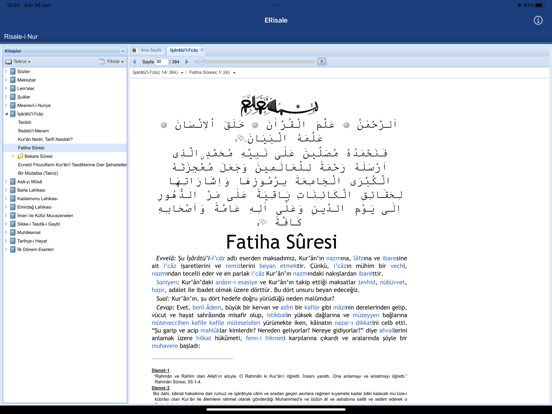Click the Bakara Sûresi folder icon

pos(20,156)
